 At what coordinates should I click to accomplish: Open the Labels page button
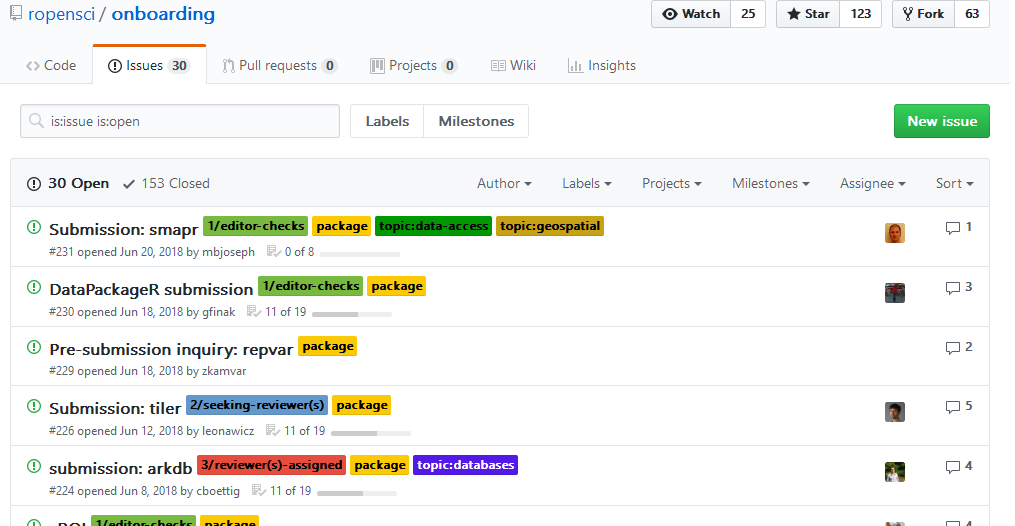click(x=387, y=121)
